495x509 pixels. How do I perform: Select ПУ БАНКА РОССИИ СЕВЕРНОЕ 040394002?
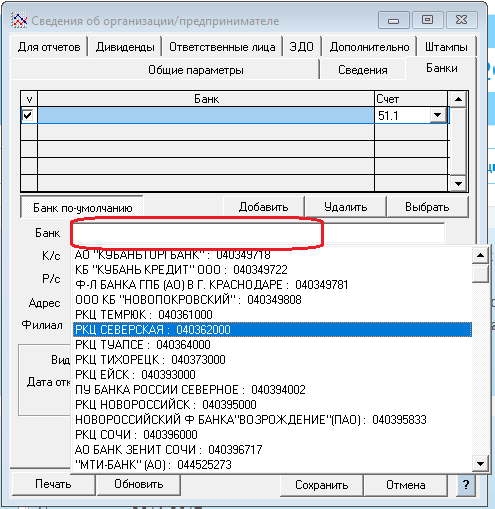(272, 390)
